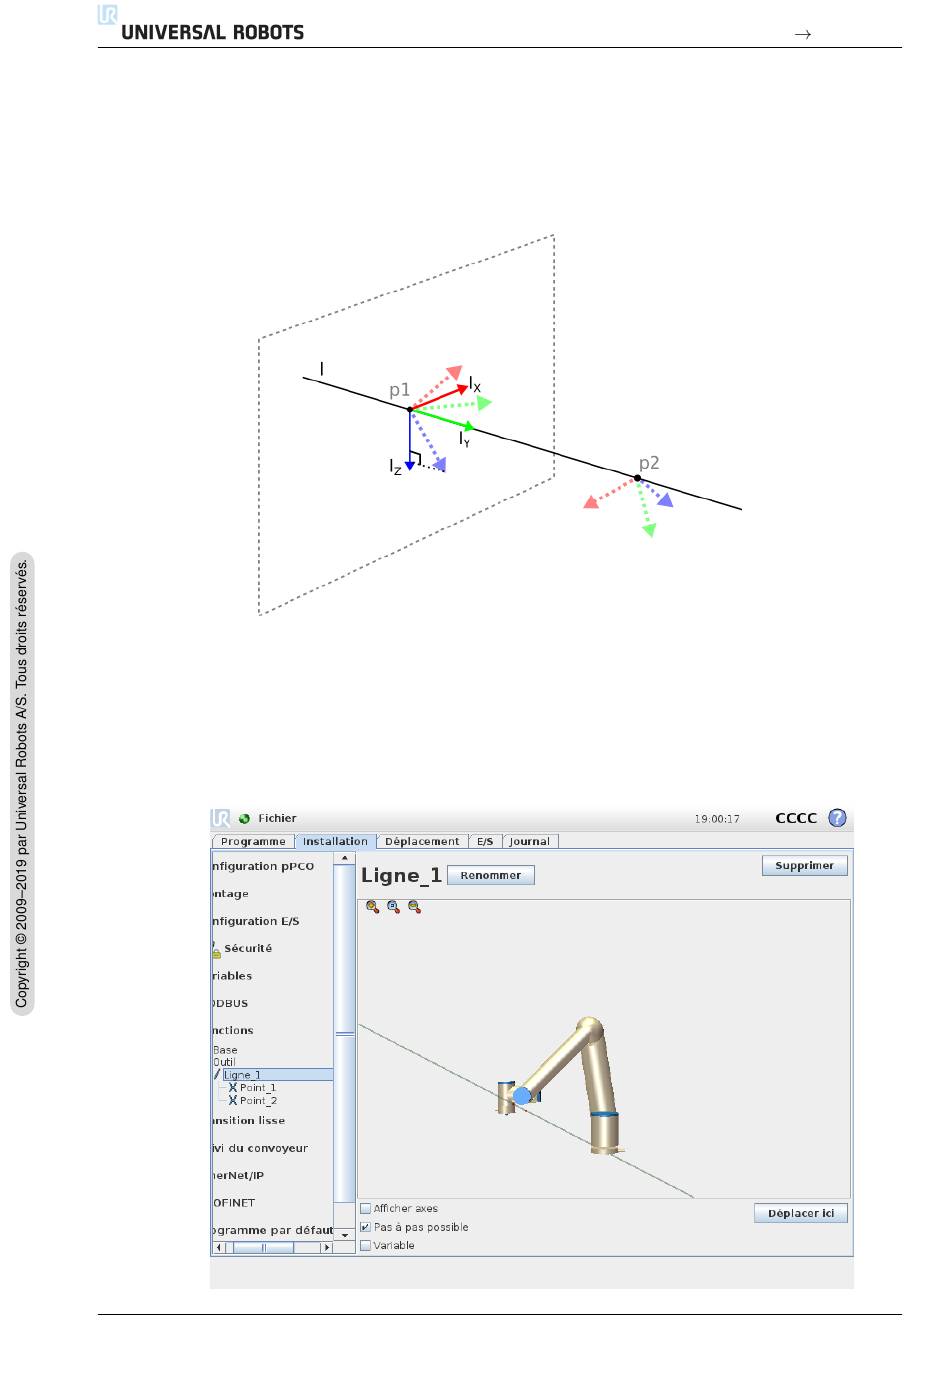
Task: Click the sidebar scroll up arrow
Action: (344, 858)
